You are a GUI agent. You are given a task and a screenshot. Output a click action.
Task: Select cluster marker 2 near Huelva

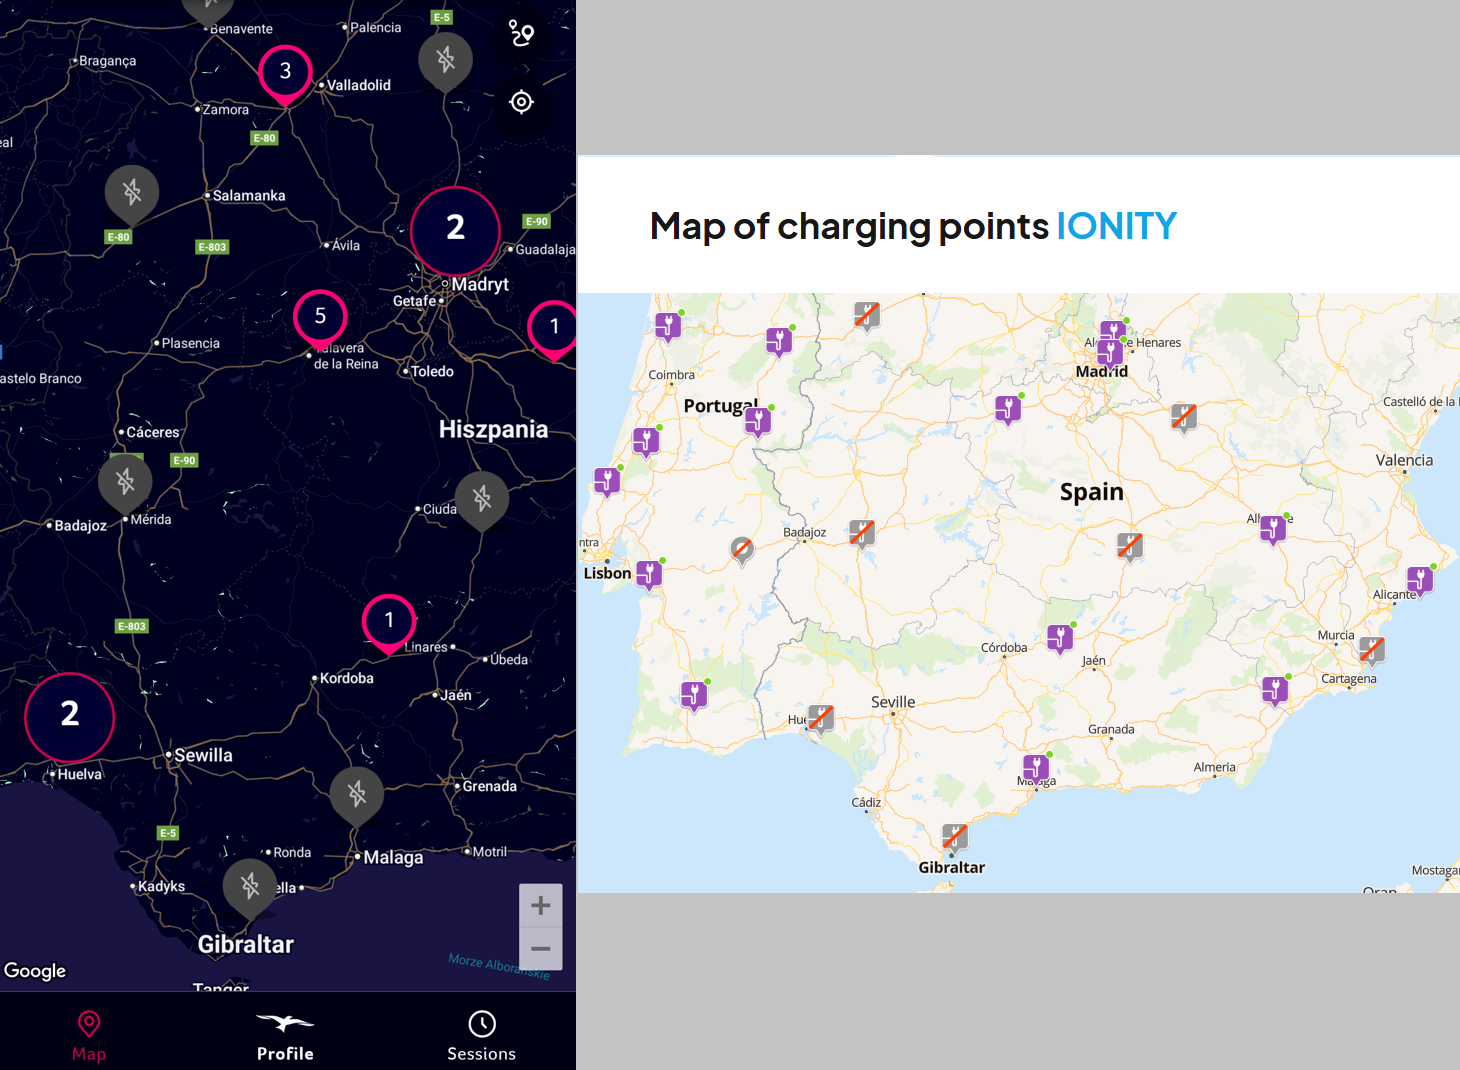(x=70, y=717)
